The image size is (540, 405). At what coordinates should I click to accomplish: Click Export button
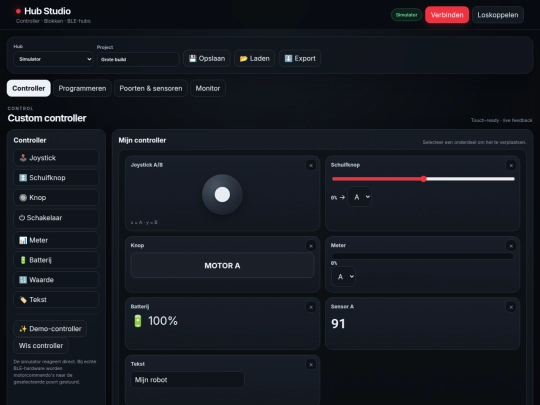[x=300, y=59]
